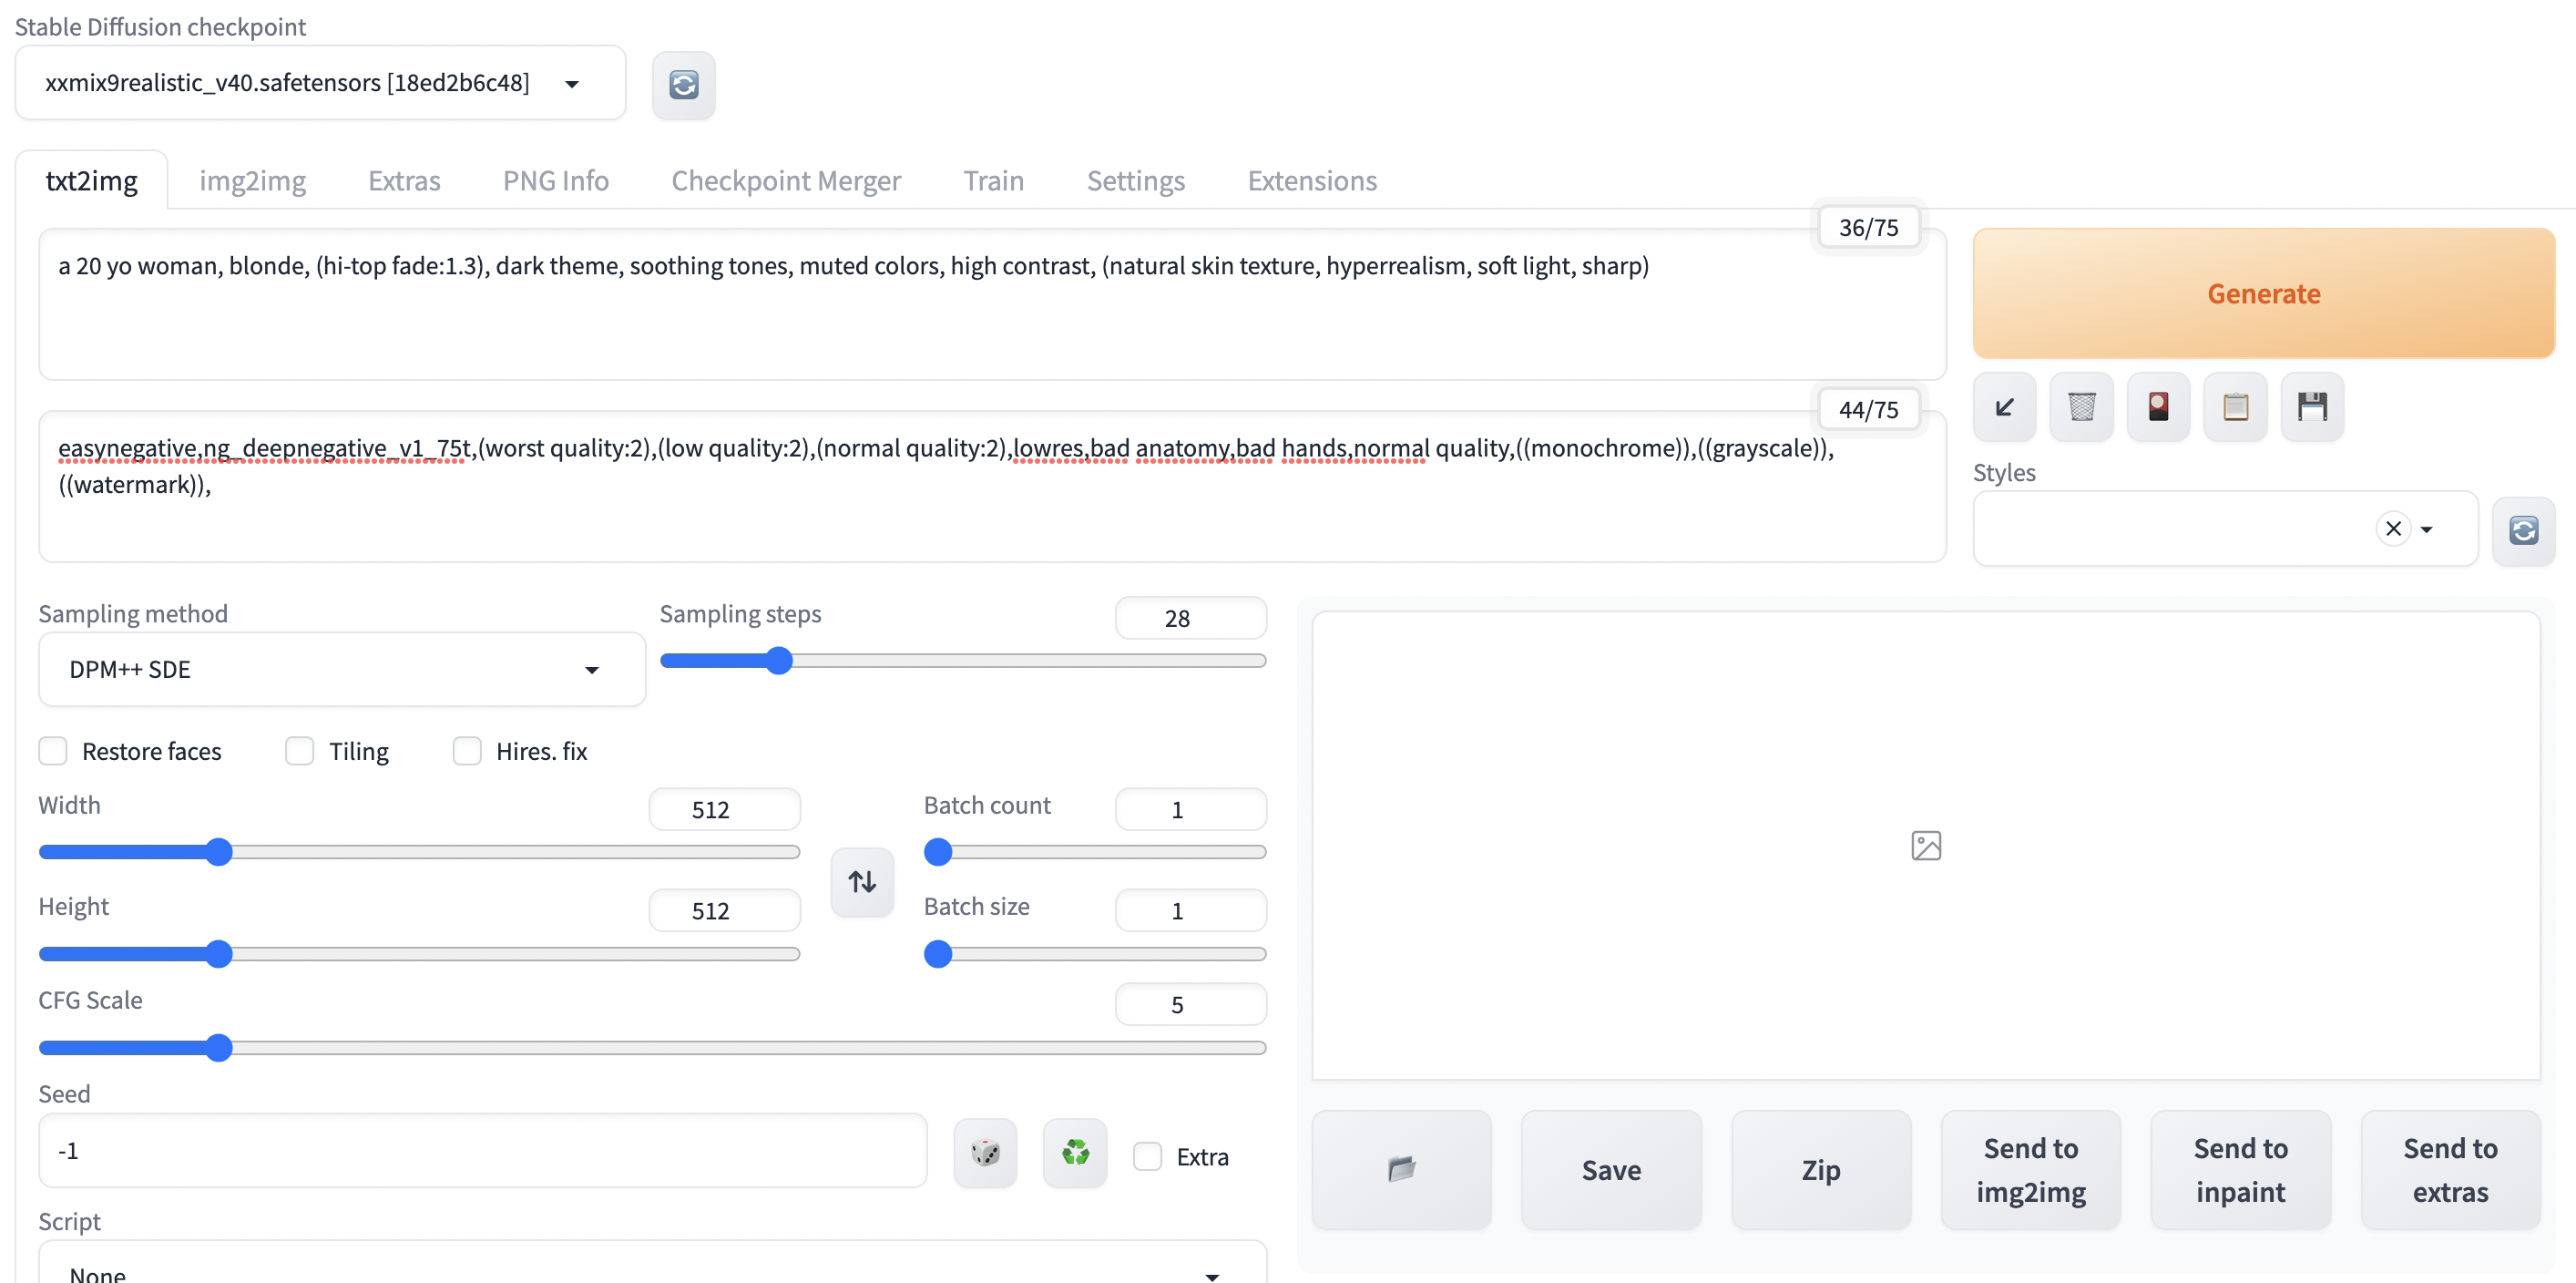Screen dimensions: 2576x1283
Task: Click the red card extra networks icon
Action: [x=2158, y=407]
